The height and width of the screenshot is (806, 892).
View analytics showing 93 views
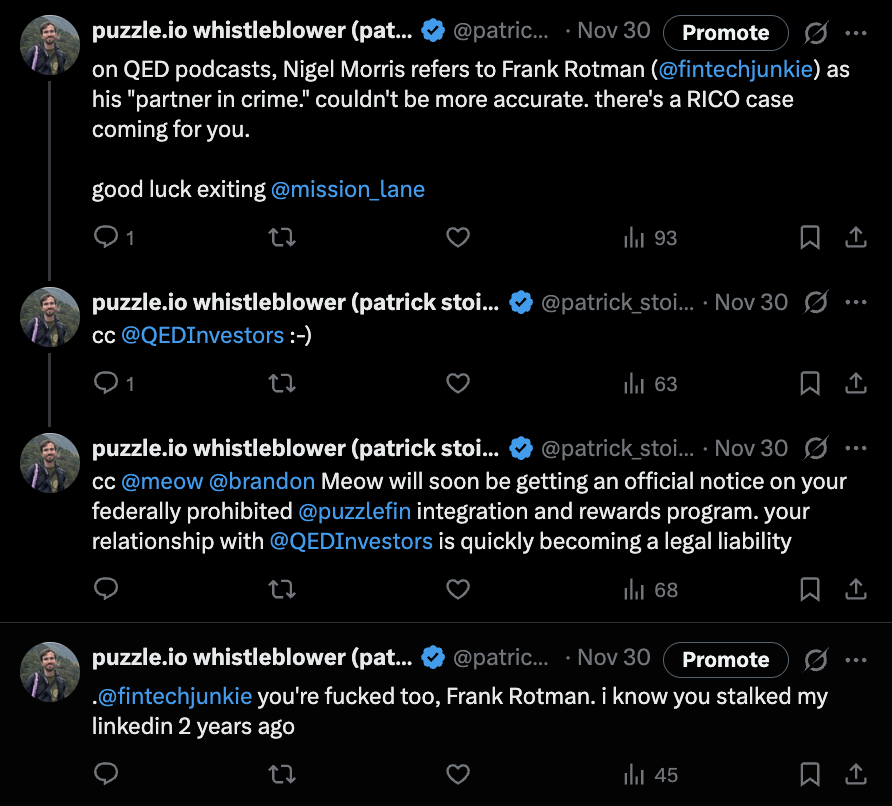pyautogui.click(x=650, y=237)
